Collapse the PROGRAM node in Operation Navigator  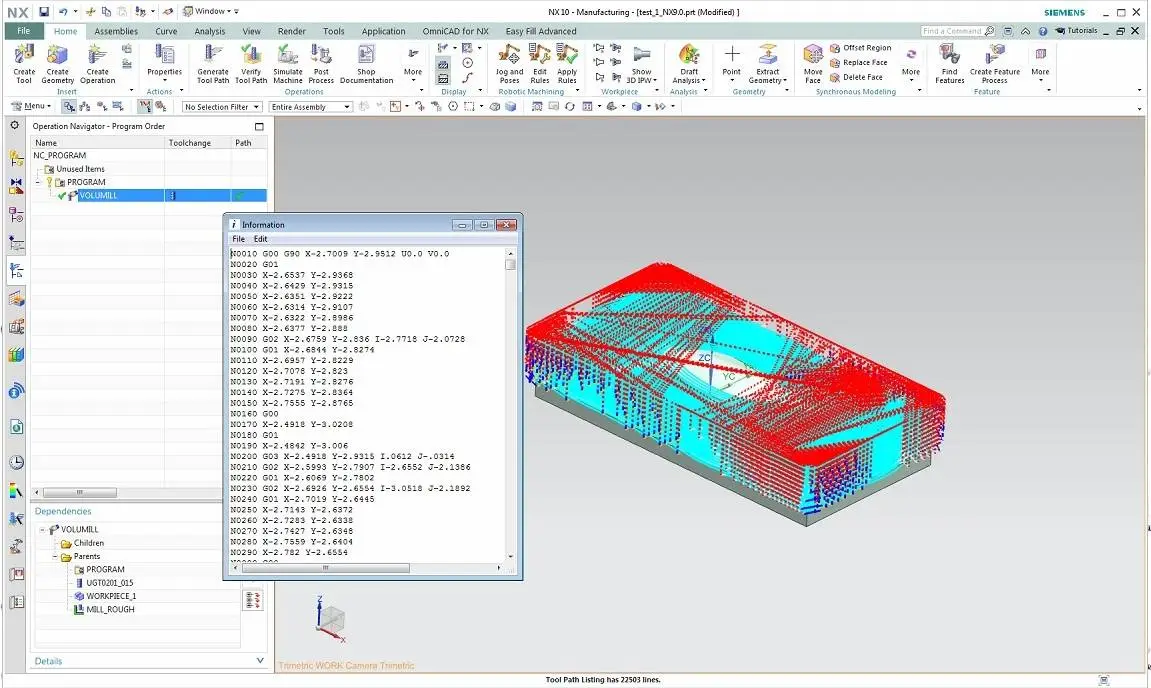(39, 182)
